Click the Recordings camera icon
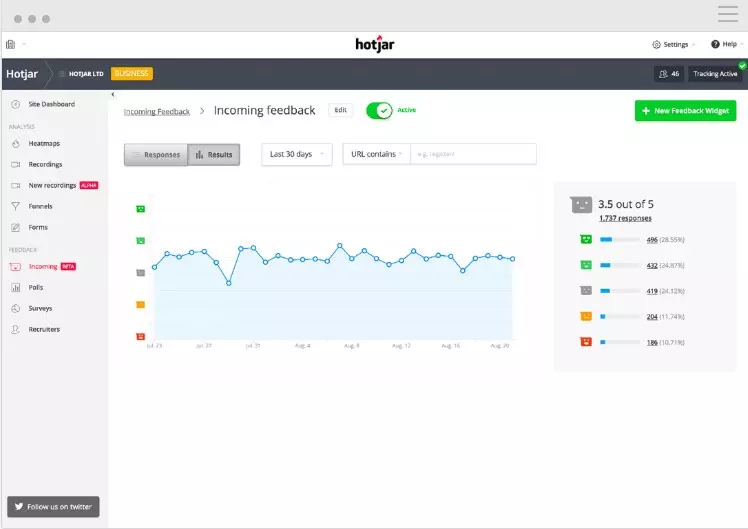 click(x=16, y=165)
